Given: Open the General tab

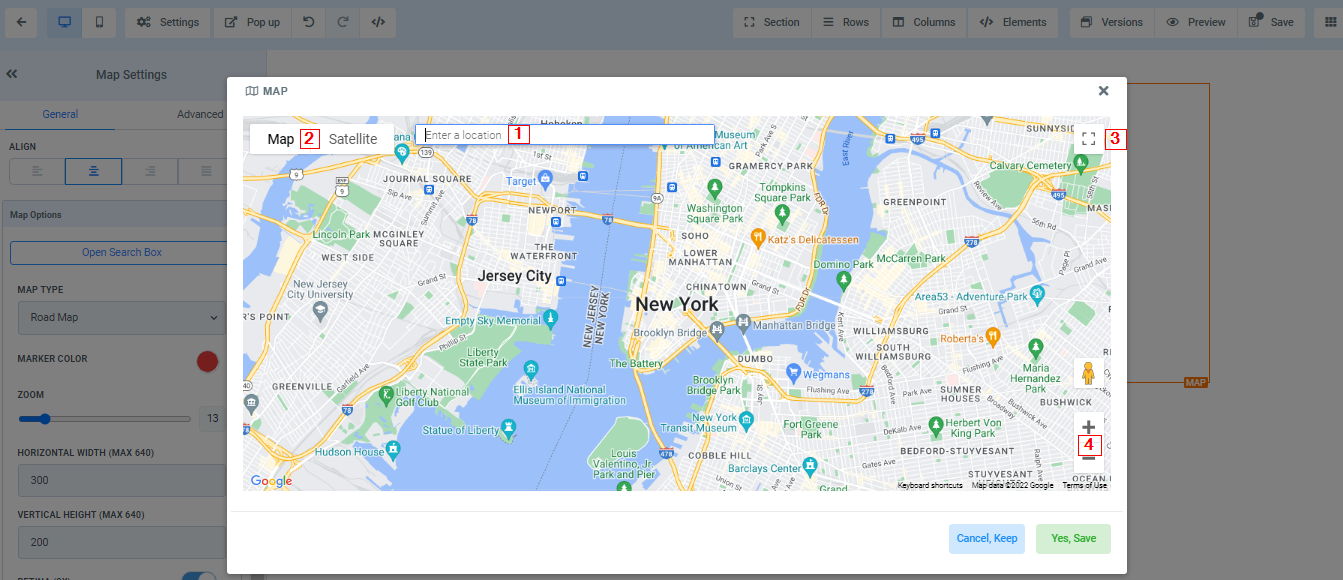Looking at the screenshot, I should coord(60,114).
